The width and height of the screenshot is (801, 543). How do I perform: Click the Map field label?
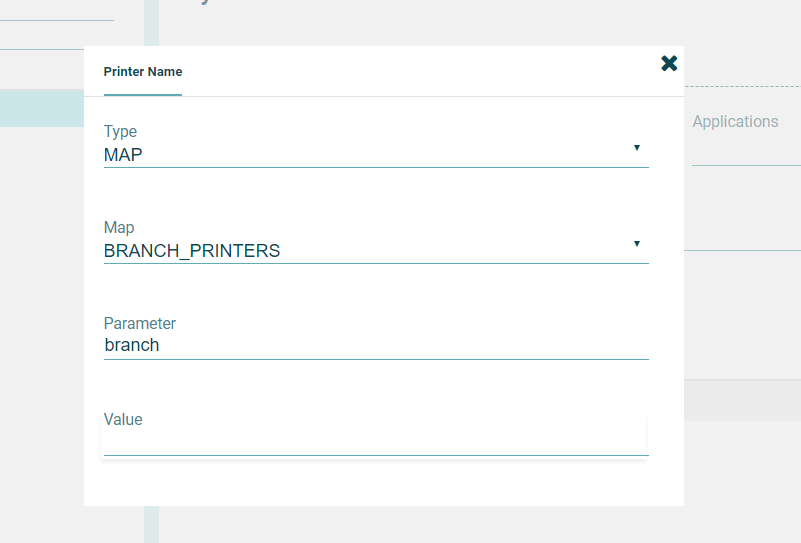pos(119,227)
